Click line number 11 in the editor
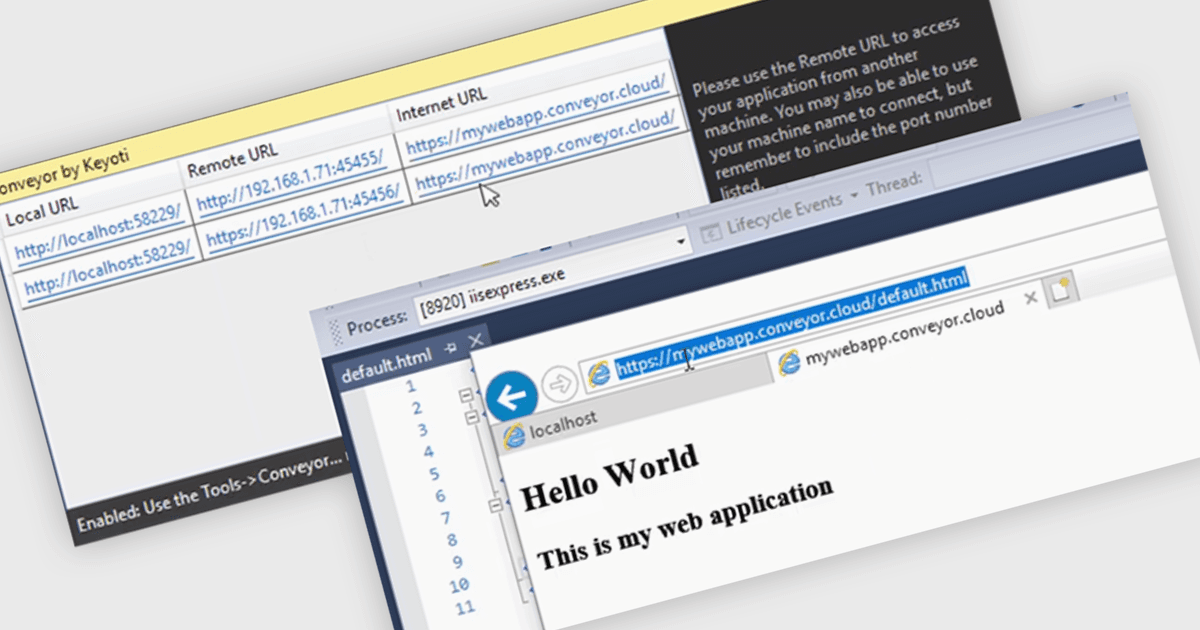The height and width of the screenshot is (630, 1200). click(463, 605)
